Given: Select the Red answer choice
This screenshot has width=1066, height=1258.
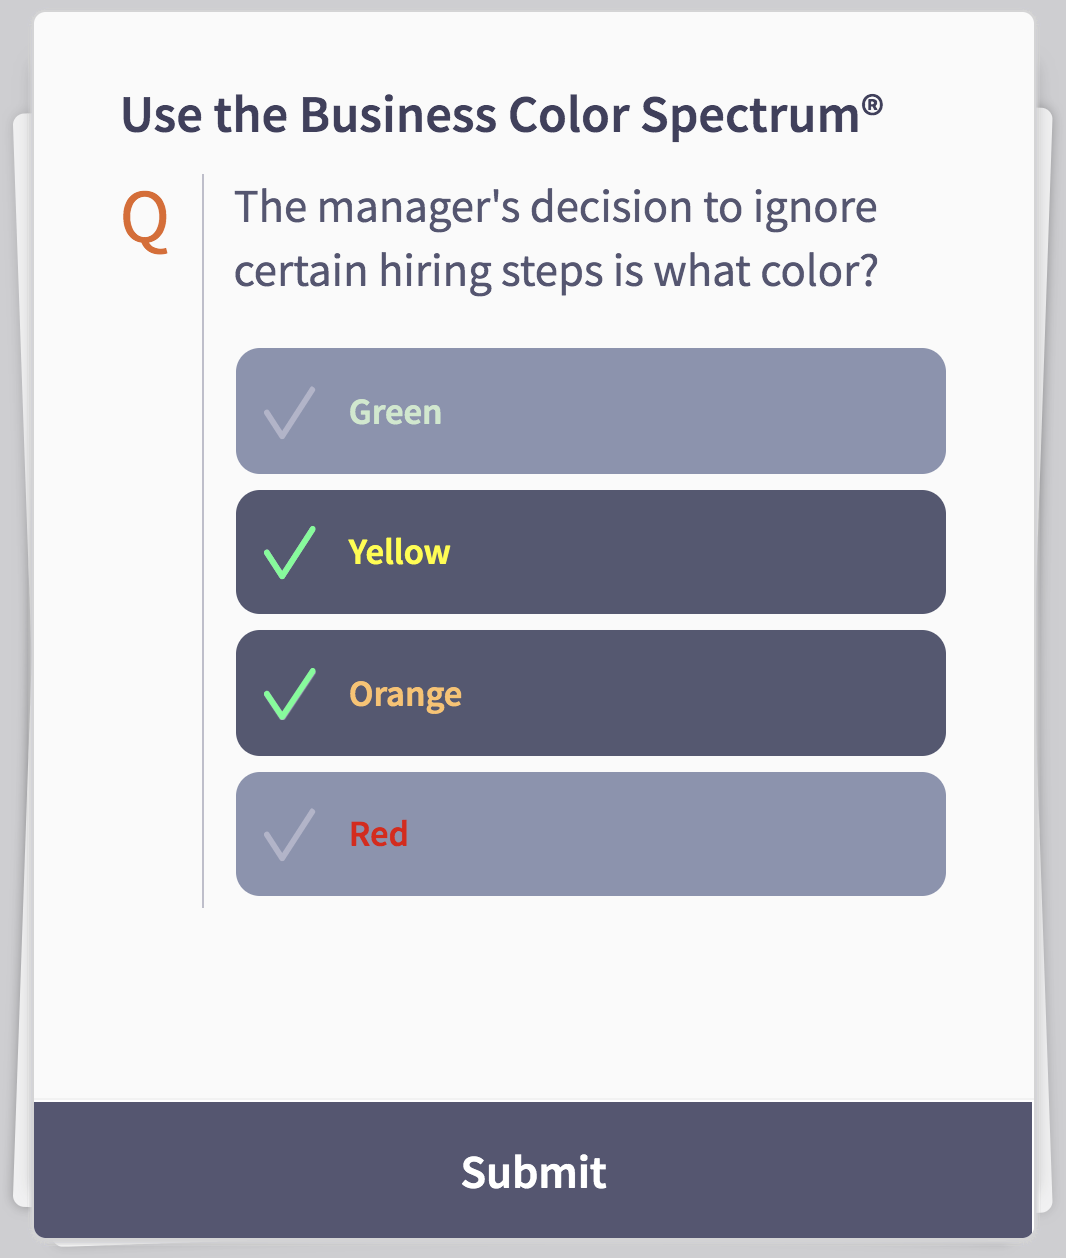Looking at the screenshot, I should (x=590, y=834).
